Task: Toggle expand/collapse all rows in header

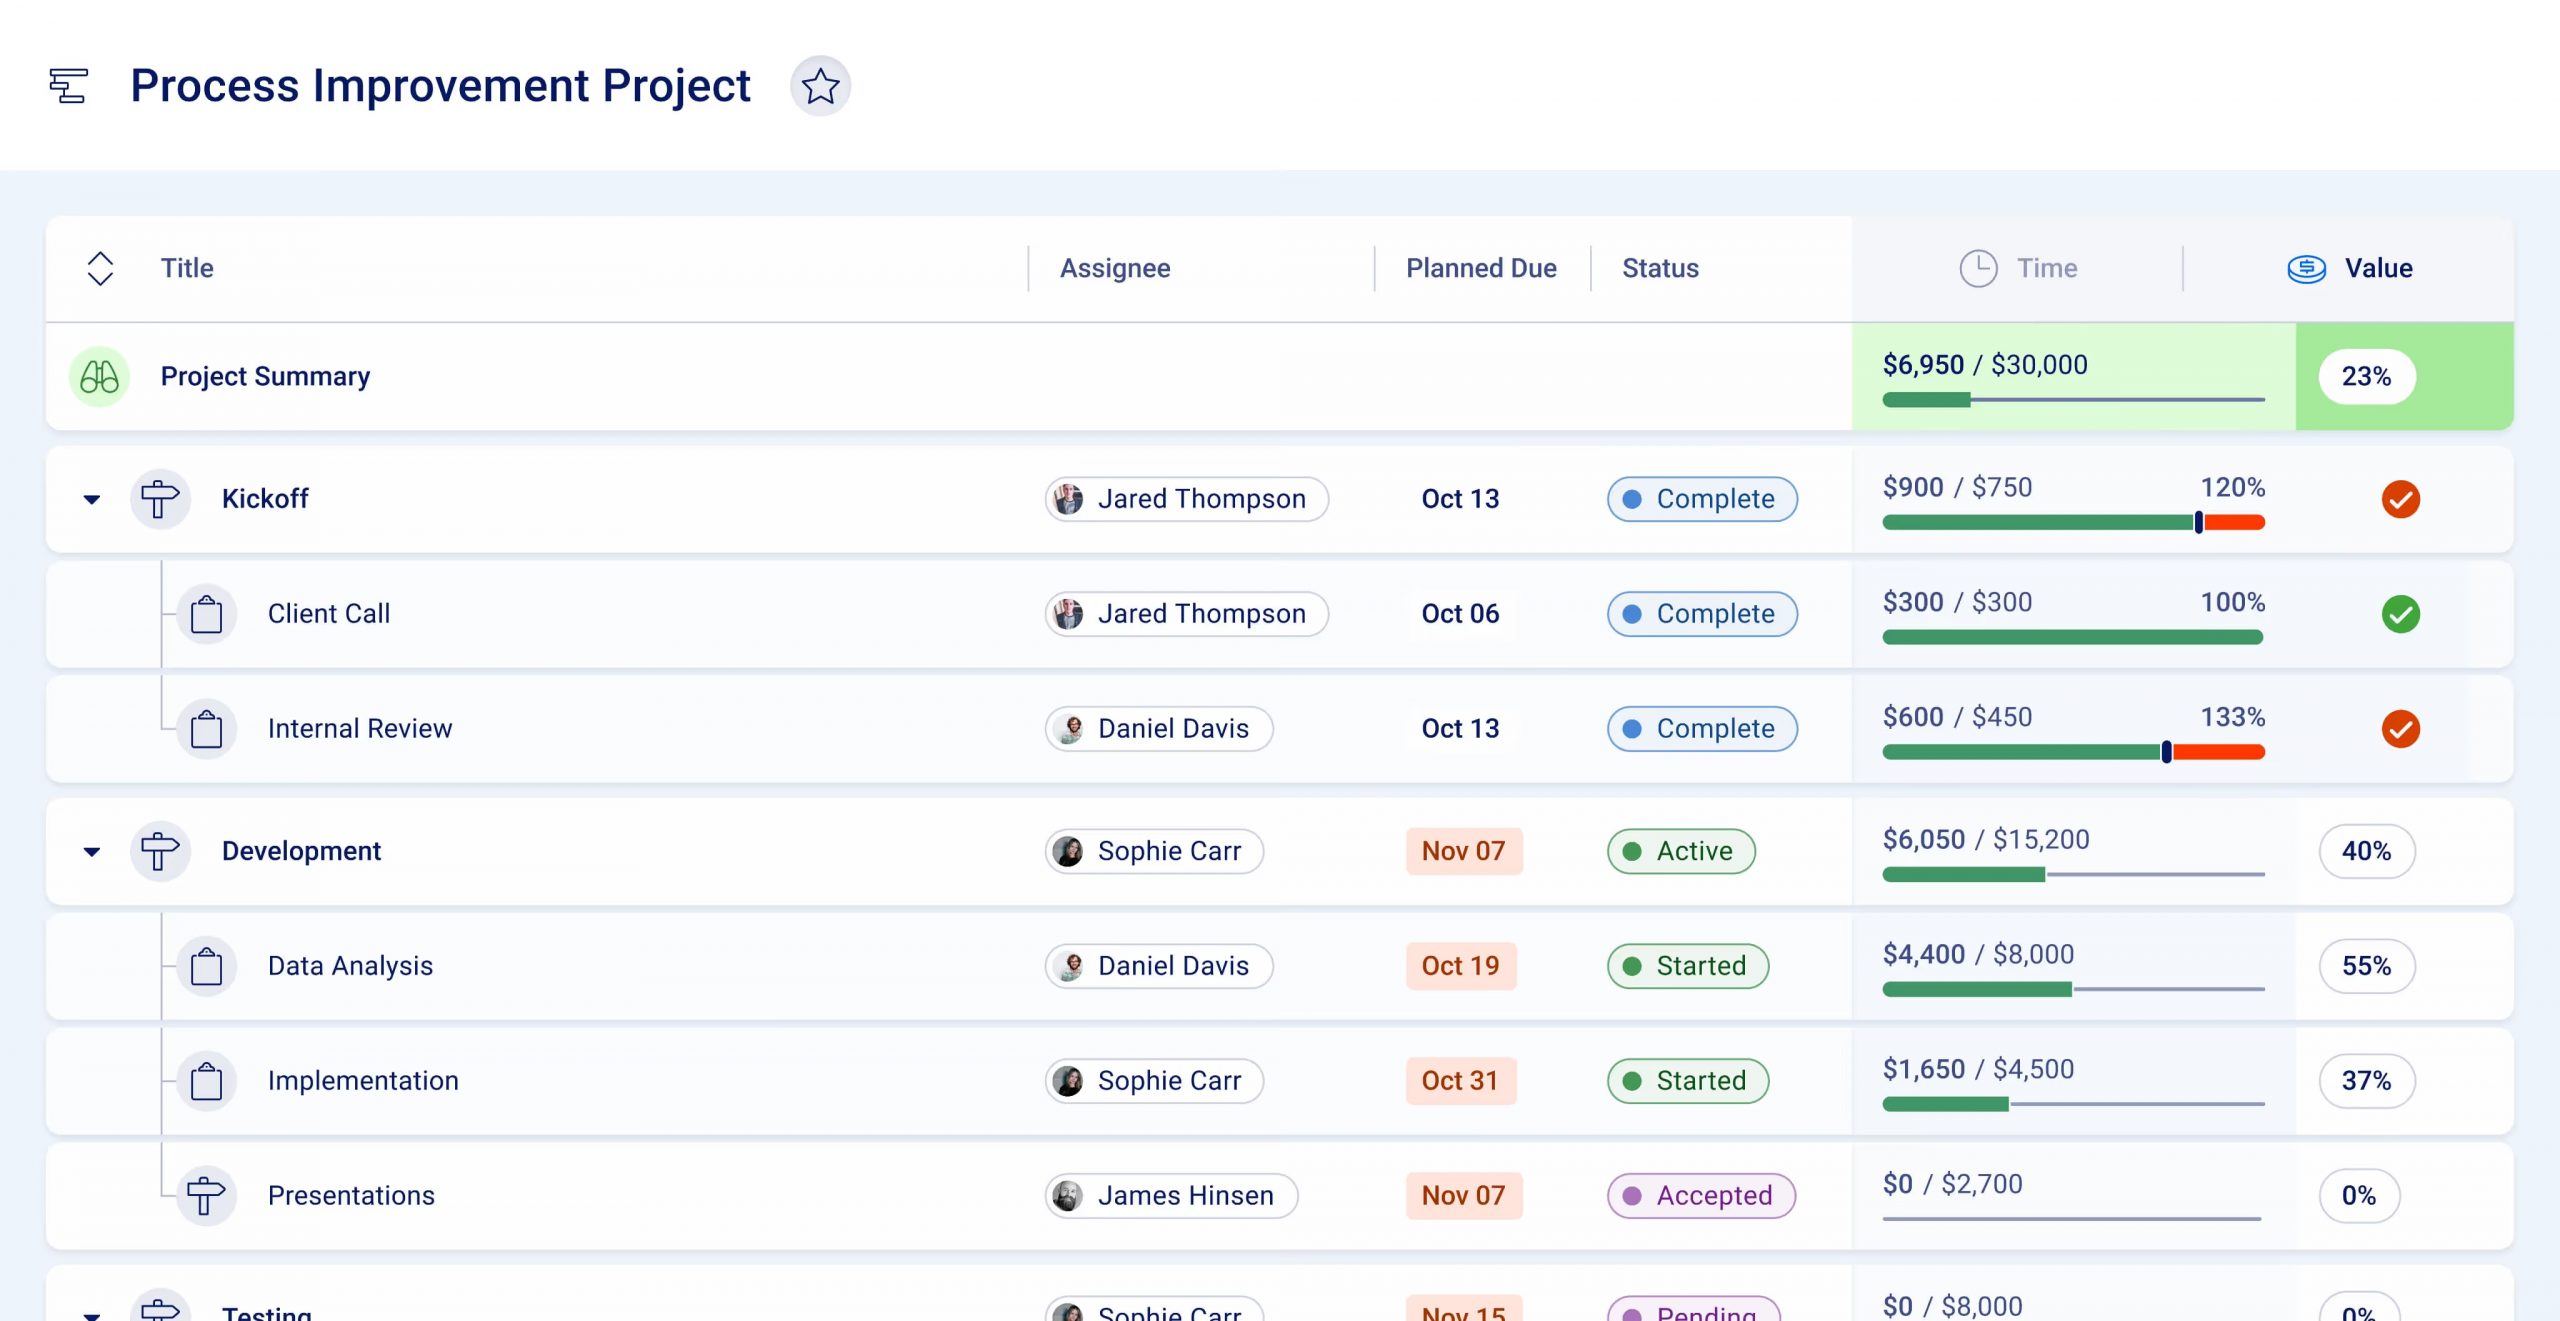Action: point(100,268)
